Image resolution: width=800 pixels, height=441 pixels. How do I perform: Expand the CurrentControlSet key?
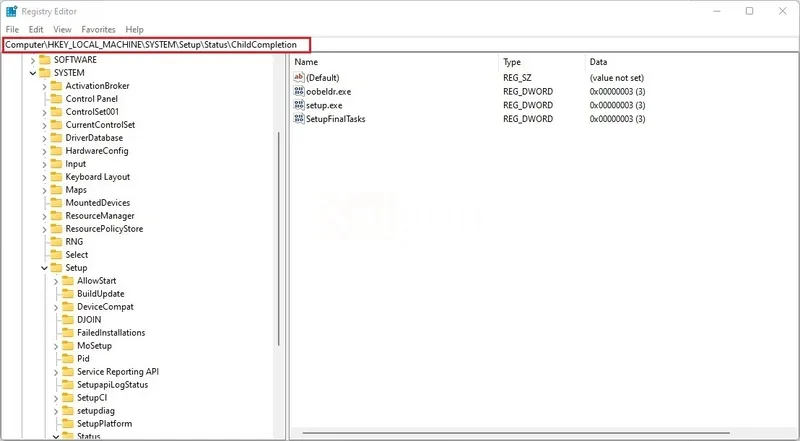[x=44, y=125]
